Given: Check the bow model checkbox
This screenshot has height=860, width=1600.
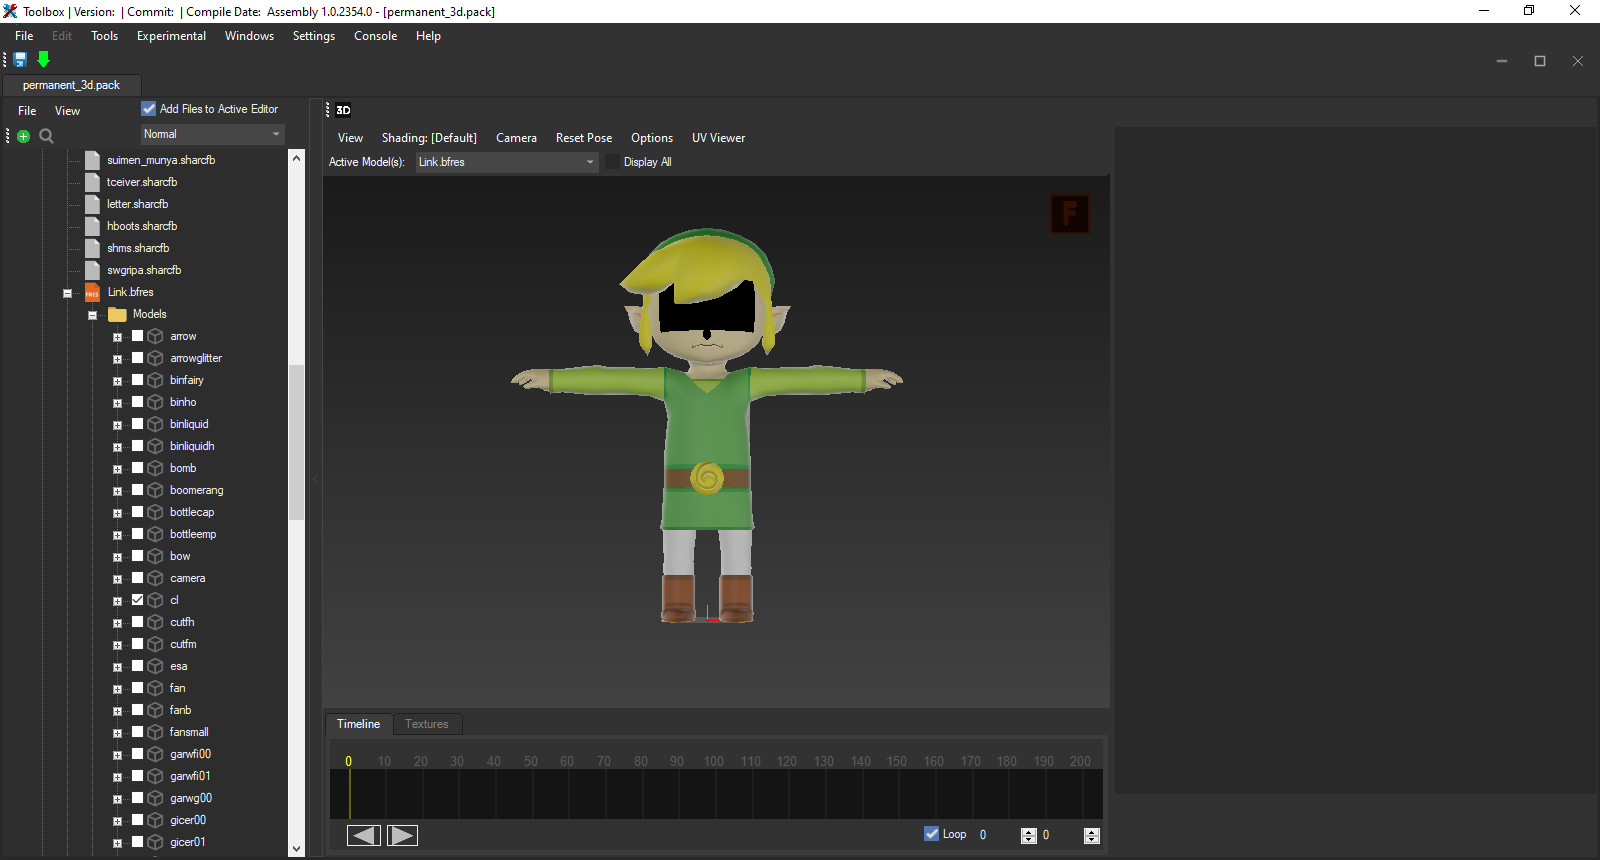Looking at the screenshot, I should click(x=138, y=556).
